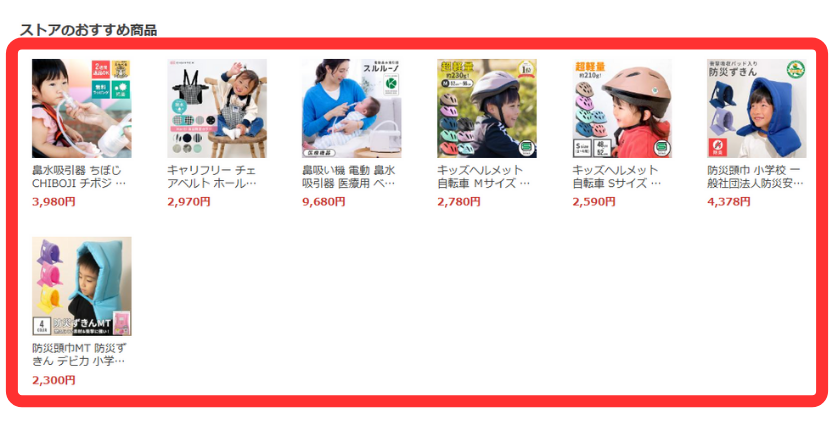Open the blue 防災ずきん hood thumbnail
This screenshot has height=427, width=834.
pos(757,108)
